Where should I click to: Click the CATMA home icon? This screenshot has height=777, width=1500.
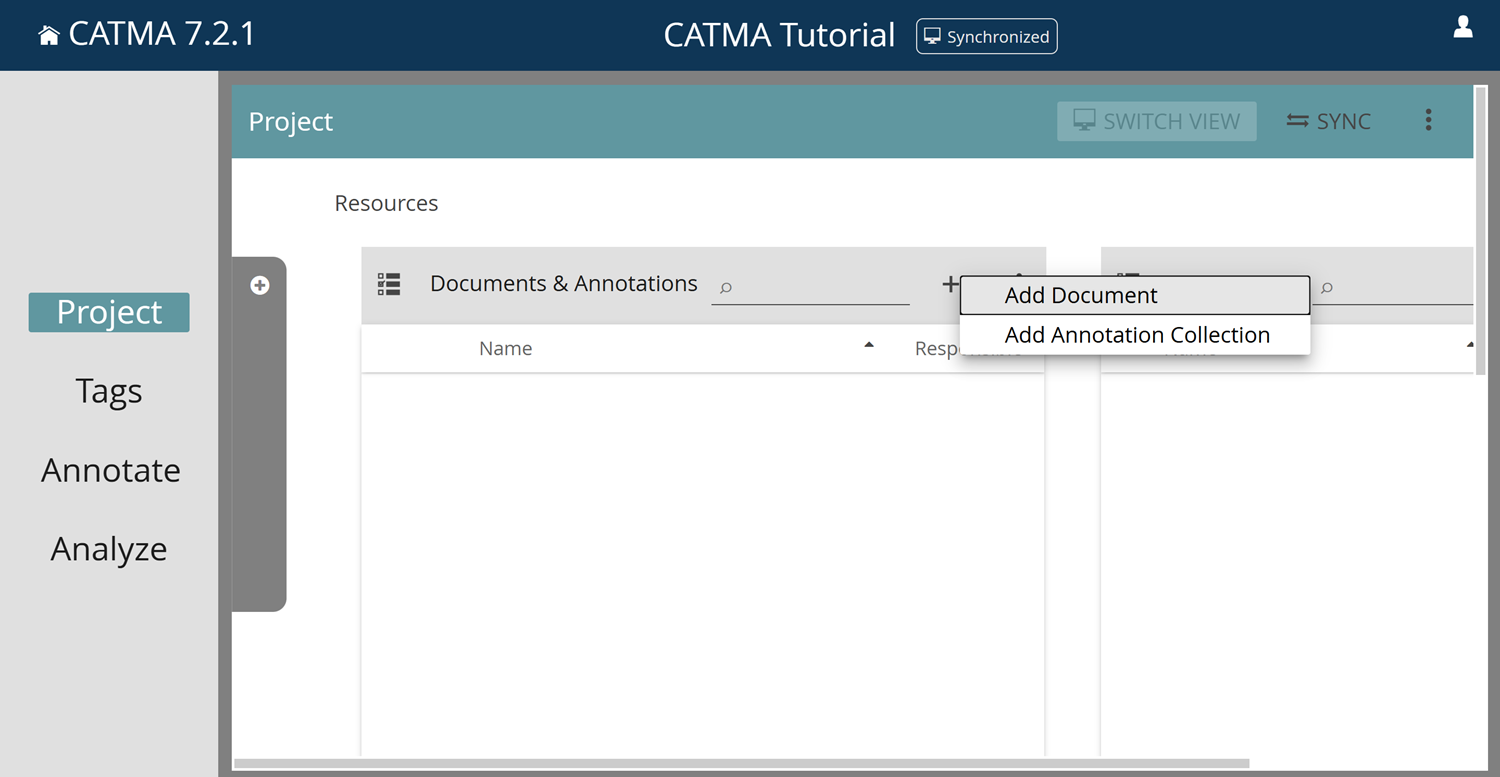[48, 36]
